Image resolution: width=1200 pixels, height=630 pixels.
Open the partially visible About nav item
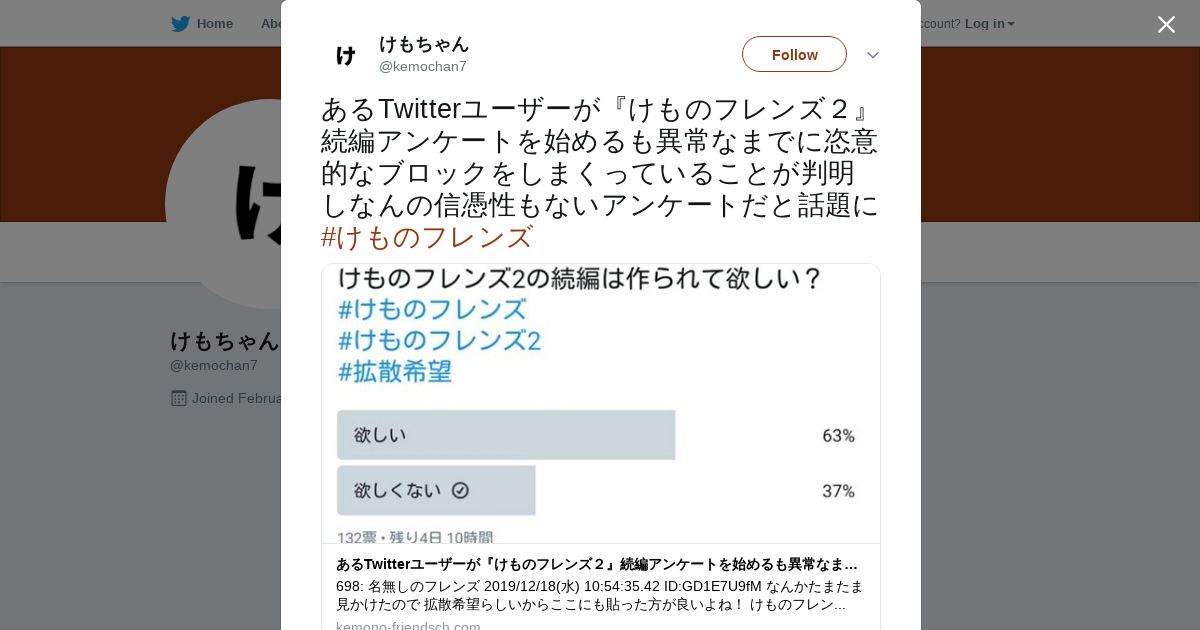point(271,24)
